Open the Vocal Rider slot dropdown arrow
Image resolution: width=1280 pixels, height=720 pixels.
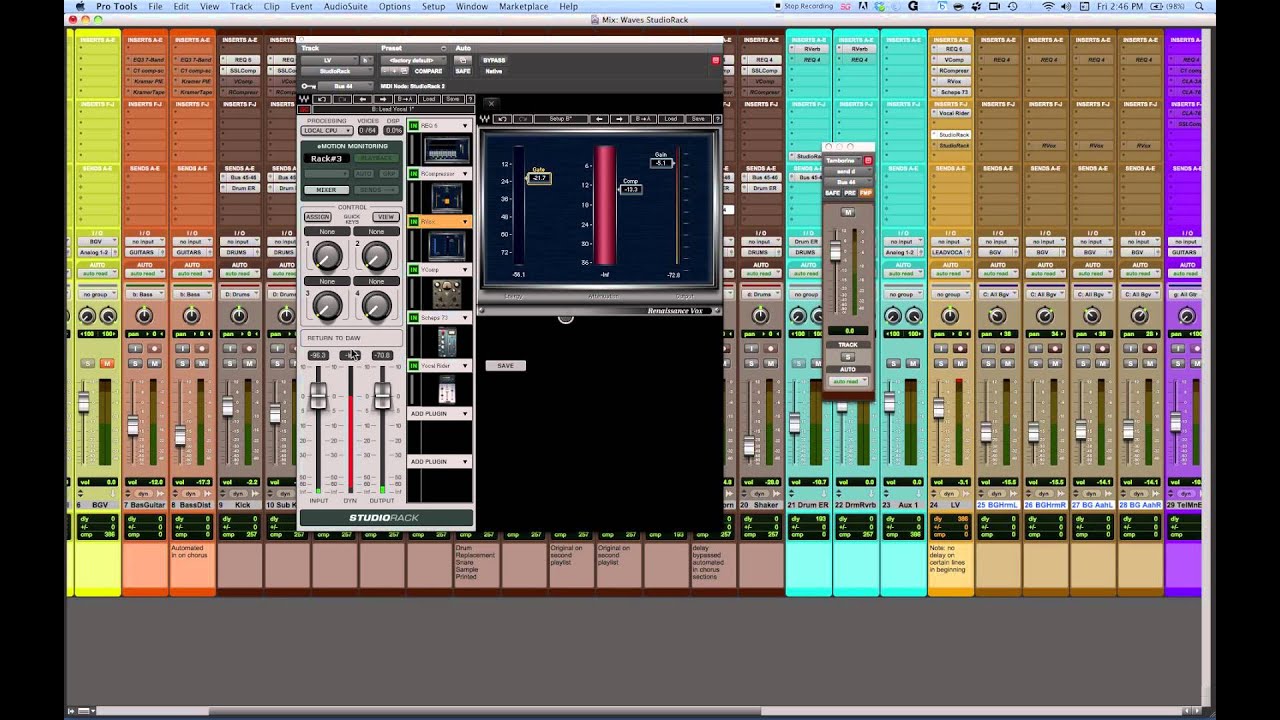point(465,365)
